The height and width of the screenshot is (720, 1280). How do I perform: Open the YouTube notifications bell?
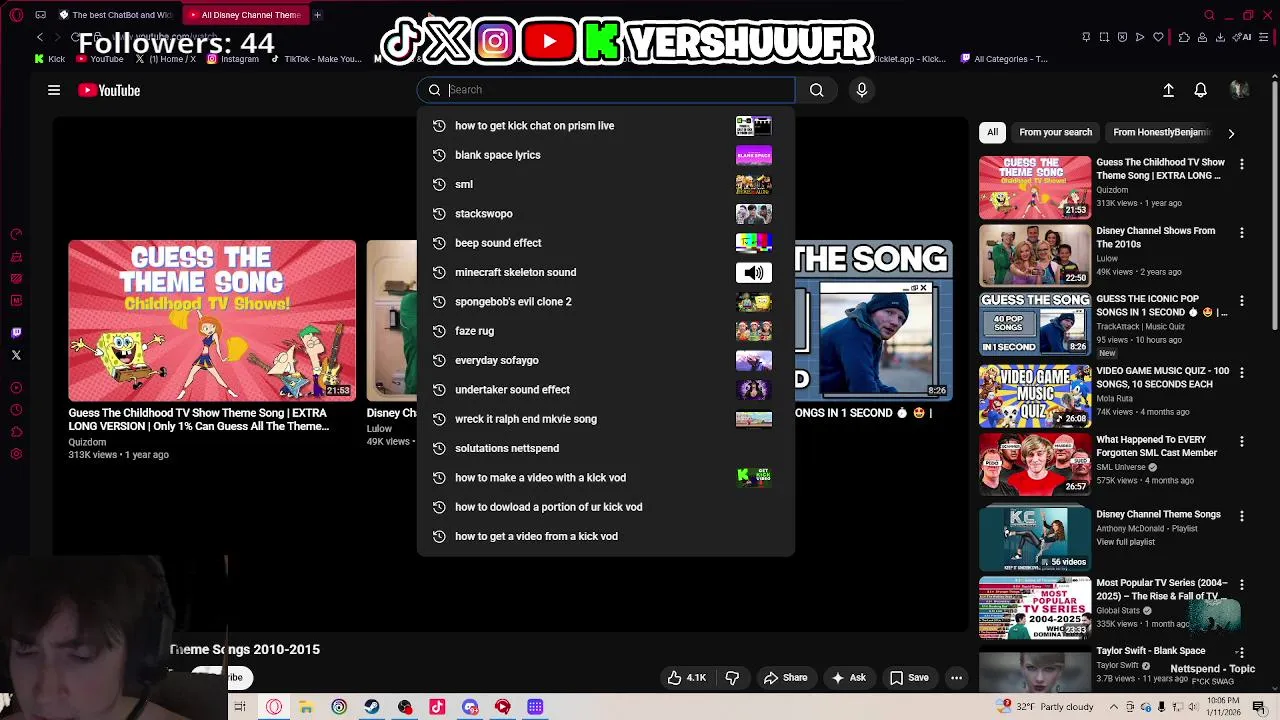[x=1201, y=90]
